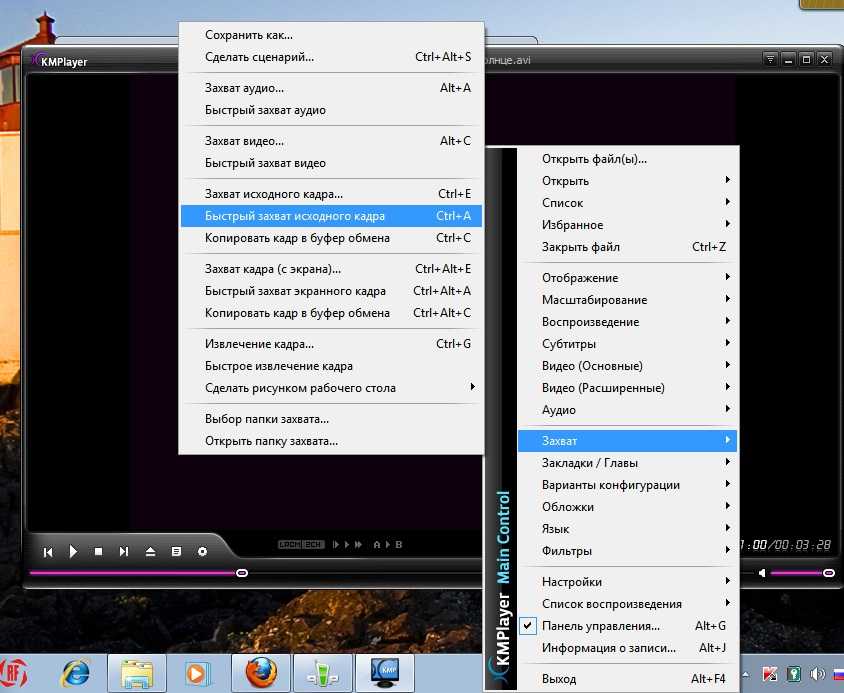
Task: Expand the Отображение submenu
Action: click(628, 278)
